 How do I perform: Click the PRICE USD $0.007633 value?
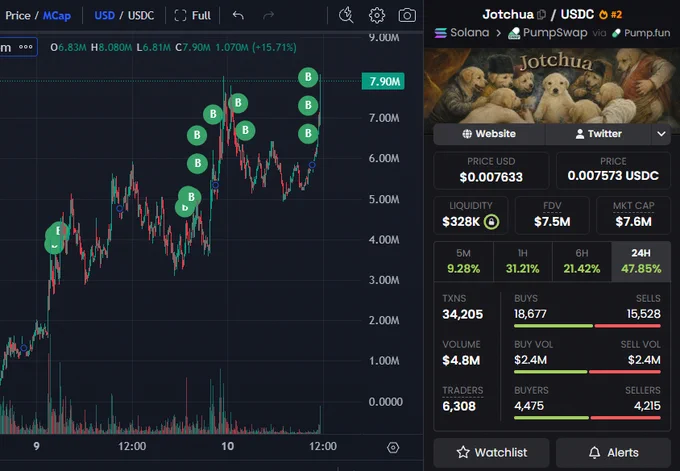[x=491, y=177]
